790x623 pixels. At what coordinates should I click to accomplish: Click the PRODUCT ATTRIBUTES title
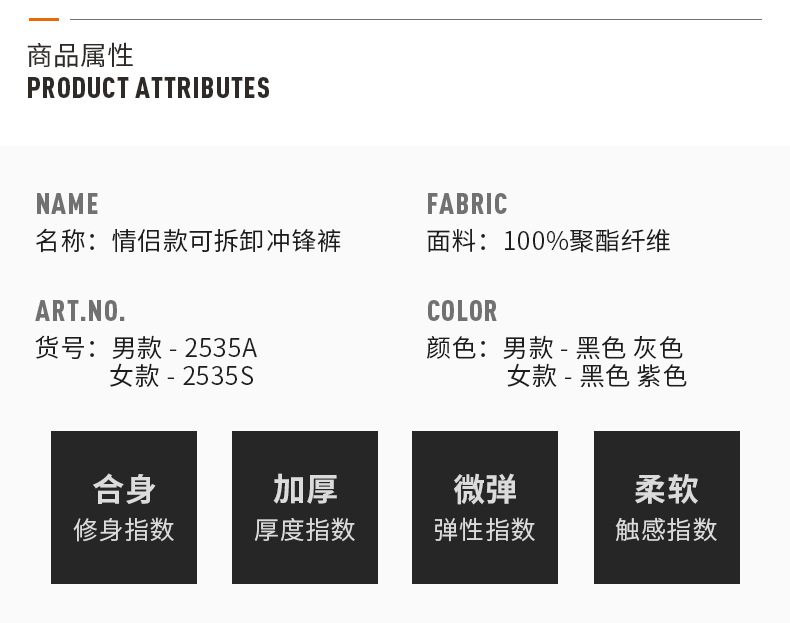[x=148, y=88]
